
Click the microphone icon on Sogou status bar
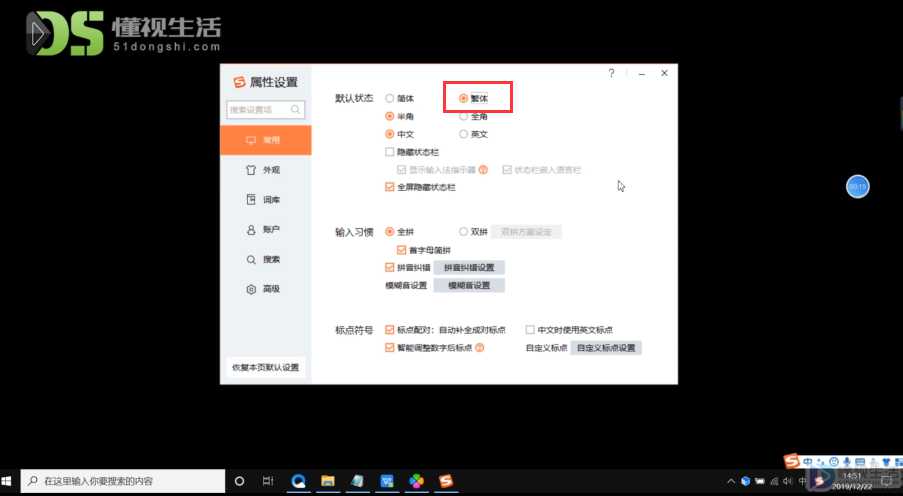pyautogui.click(x=846, y=461)
